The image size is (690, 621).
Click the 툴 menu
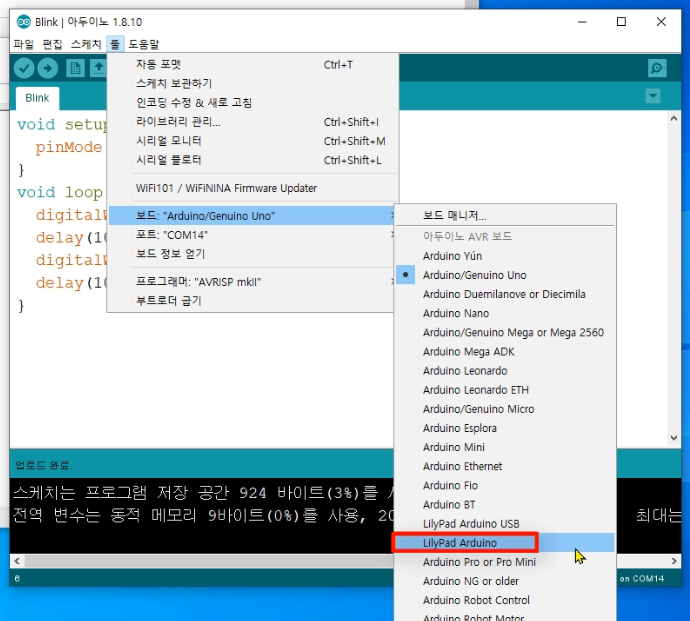pyautogui.click(x=115, y=44)
